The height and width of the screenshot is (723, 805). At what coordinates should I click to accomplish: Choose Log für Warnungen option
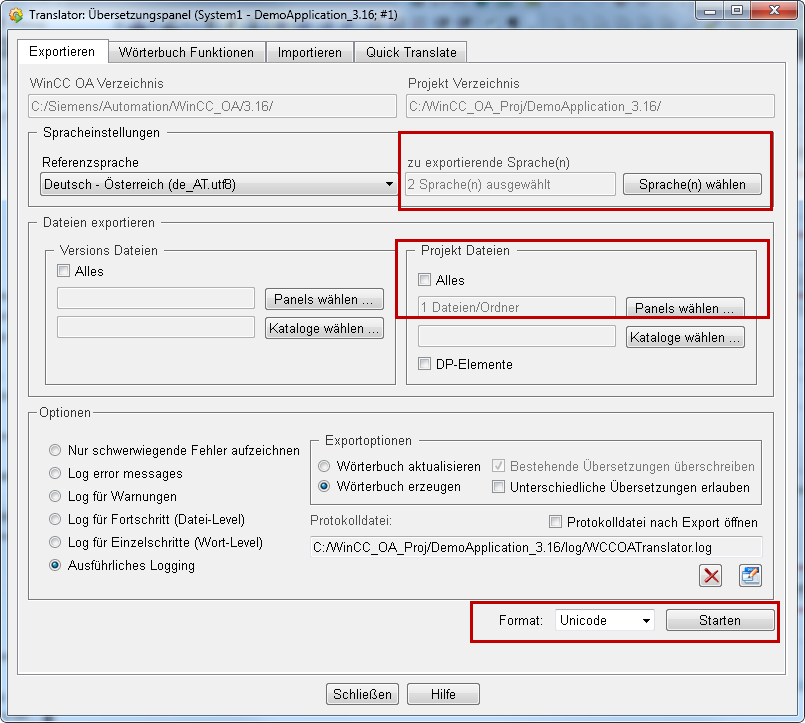coord(55,496)
